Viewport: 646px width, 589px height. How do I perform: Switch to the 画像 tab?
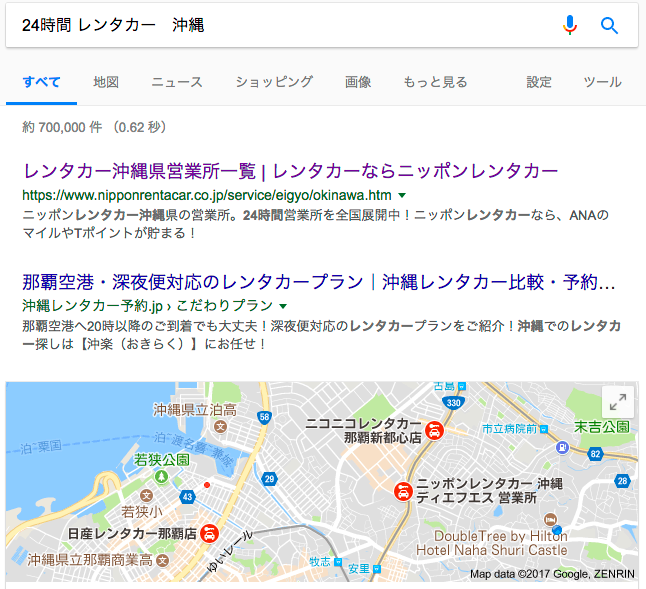coord(358,82)
